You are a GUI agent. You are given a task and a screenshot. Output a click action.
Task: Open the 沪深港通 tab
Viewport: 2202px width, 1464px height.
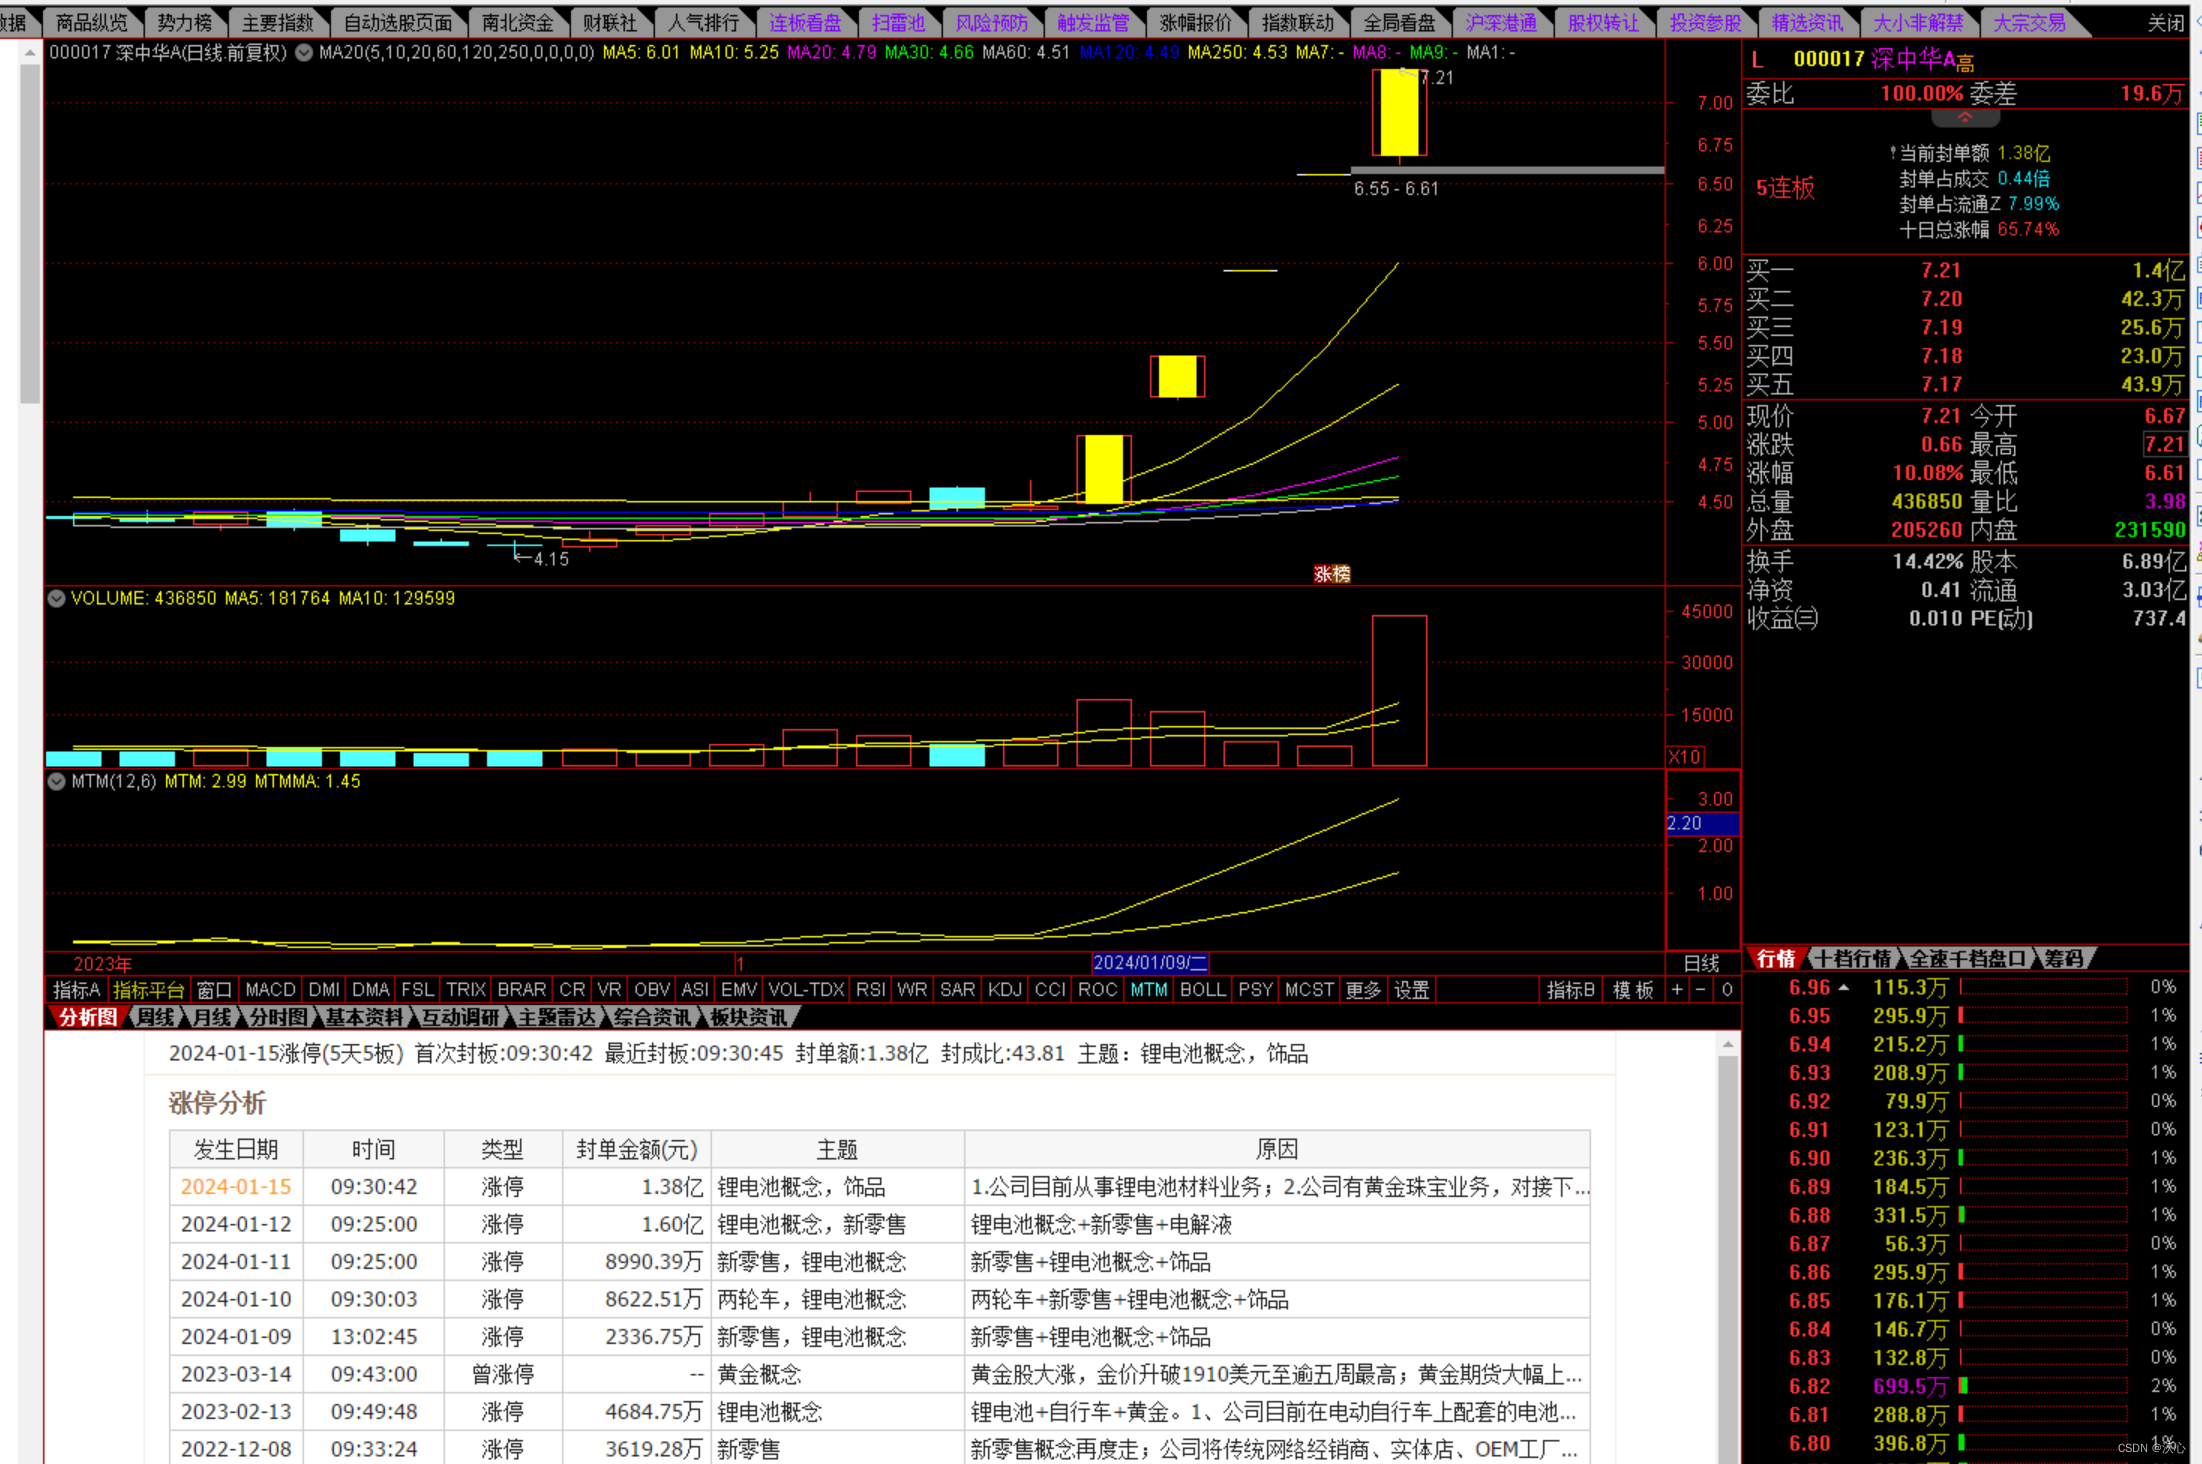[x=1500, y=22]
